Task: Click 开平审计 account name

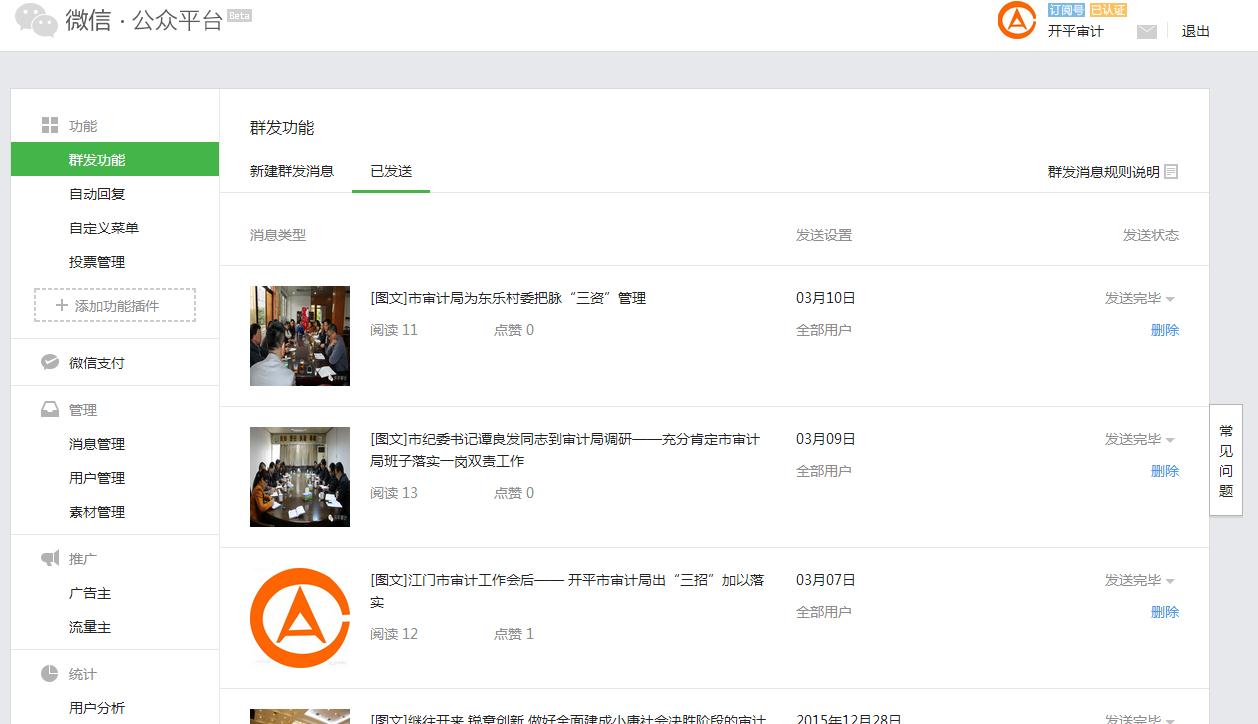Action: (x=1076, y=31)
